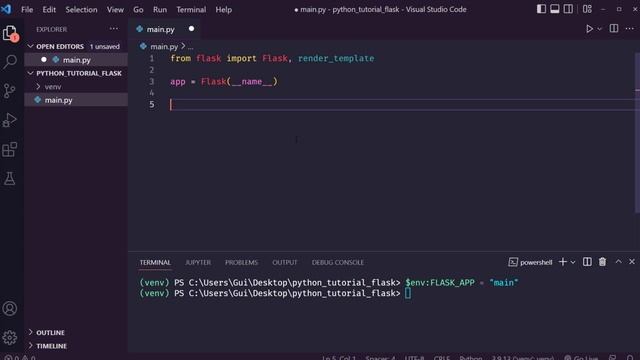Click the Python language mode in status bar
Image resolution: width=640 pixels, height=360 pixels.
tap(471, 358)
